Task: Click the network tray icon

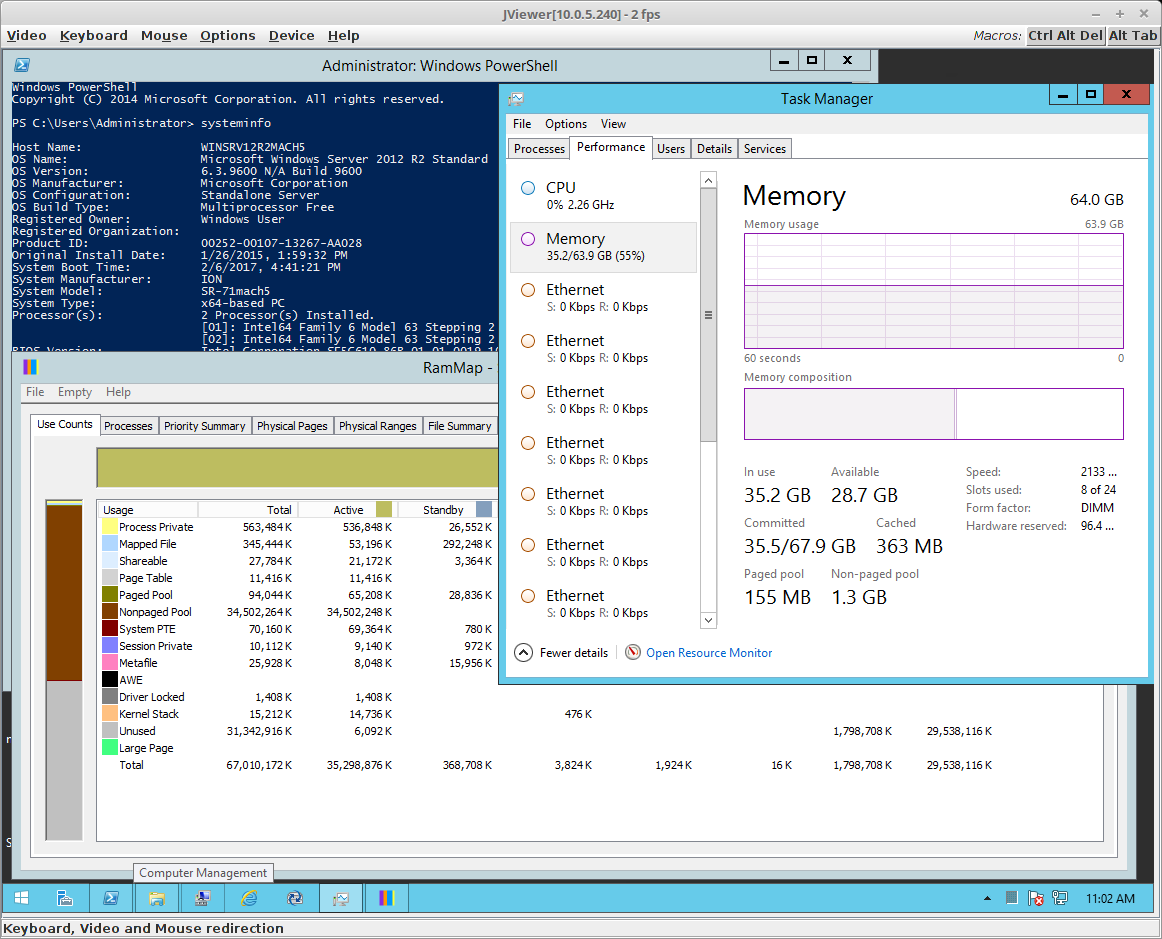Action: click(1060, 898)
